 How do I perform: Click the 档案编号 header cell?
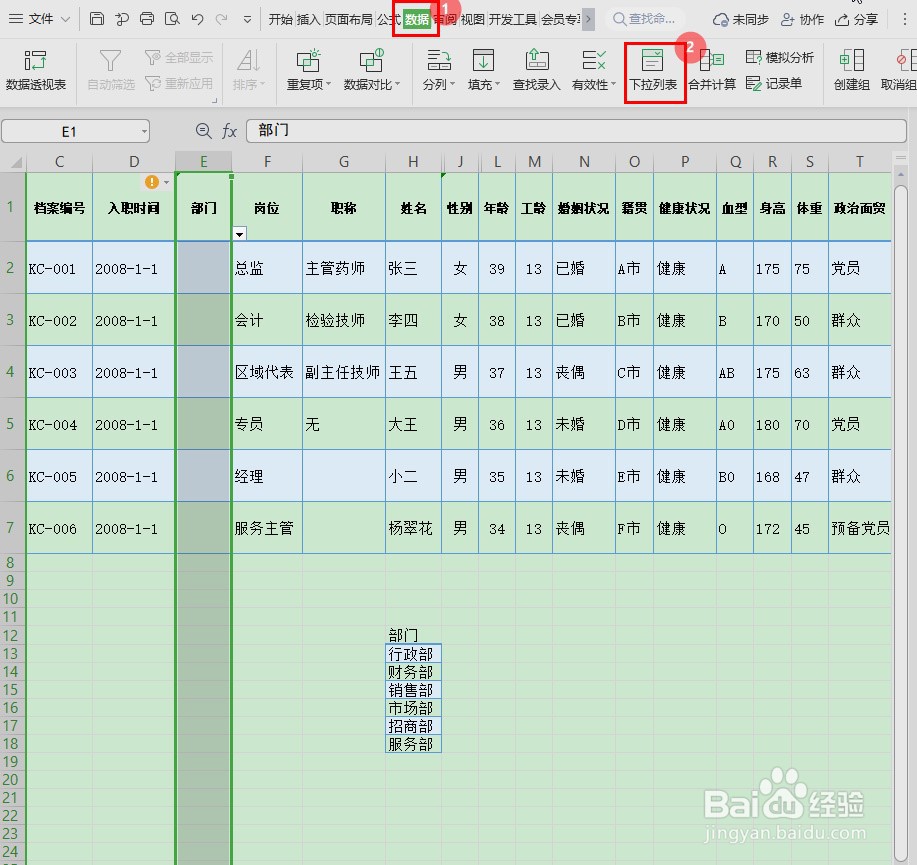tap(59, 208)
